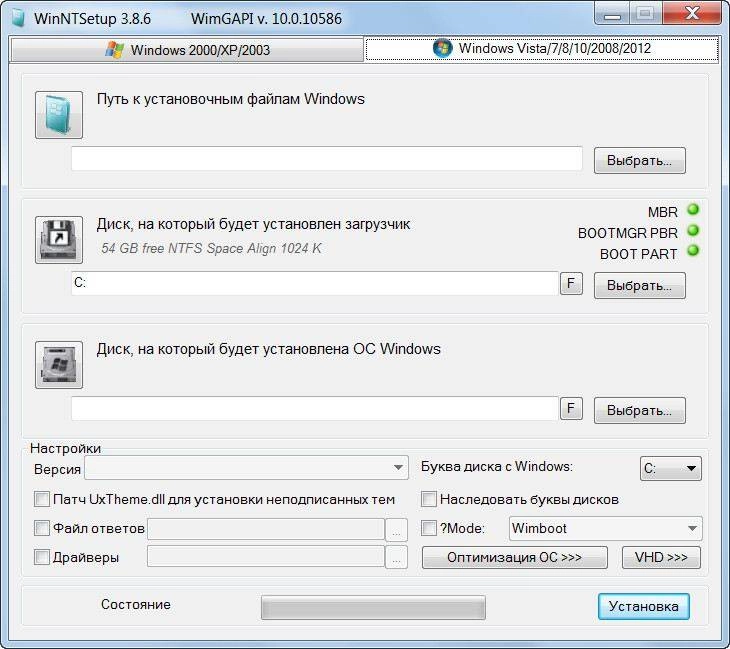
Task: Click Выбрать for Windows installation files path
Action: (x=640, y=161)
